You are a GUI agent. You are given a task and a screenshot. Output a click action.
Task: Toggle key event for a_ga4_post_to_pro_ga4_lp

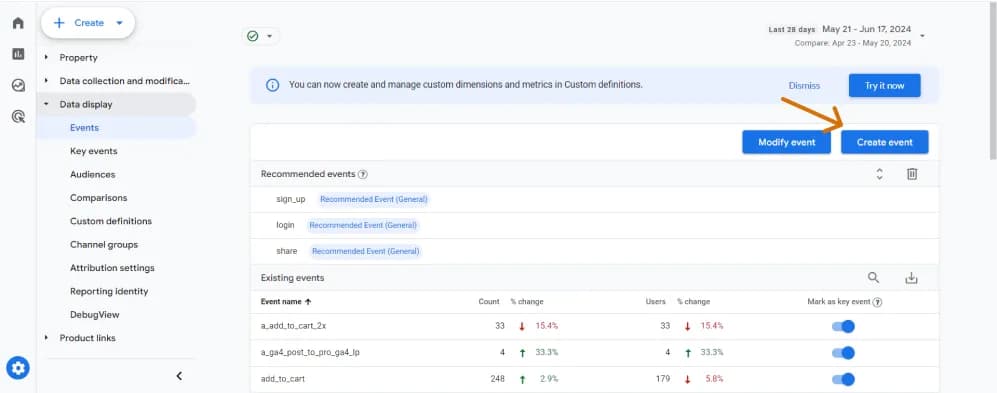[x=843, y=352]
